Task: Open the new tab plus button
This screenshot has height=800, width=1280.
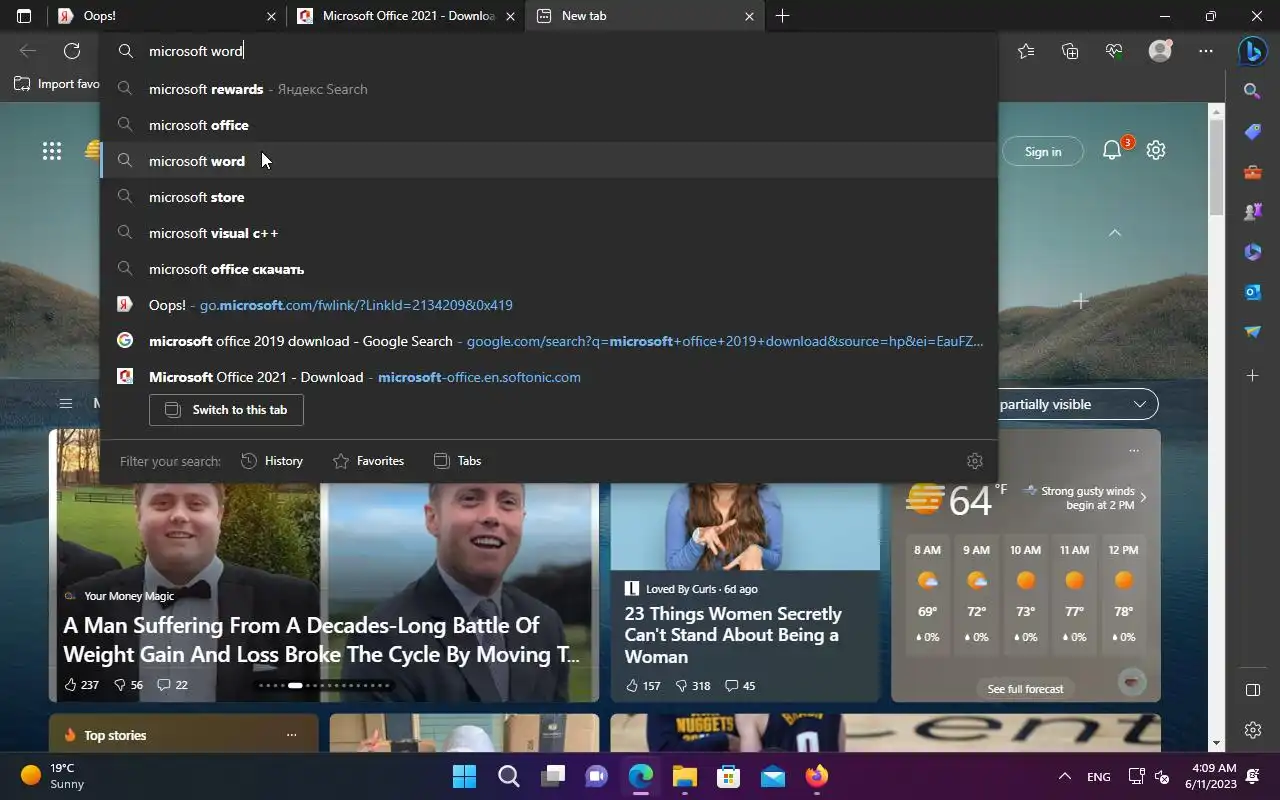Action: click(782, 16)
